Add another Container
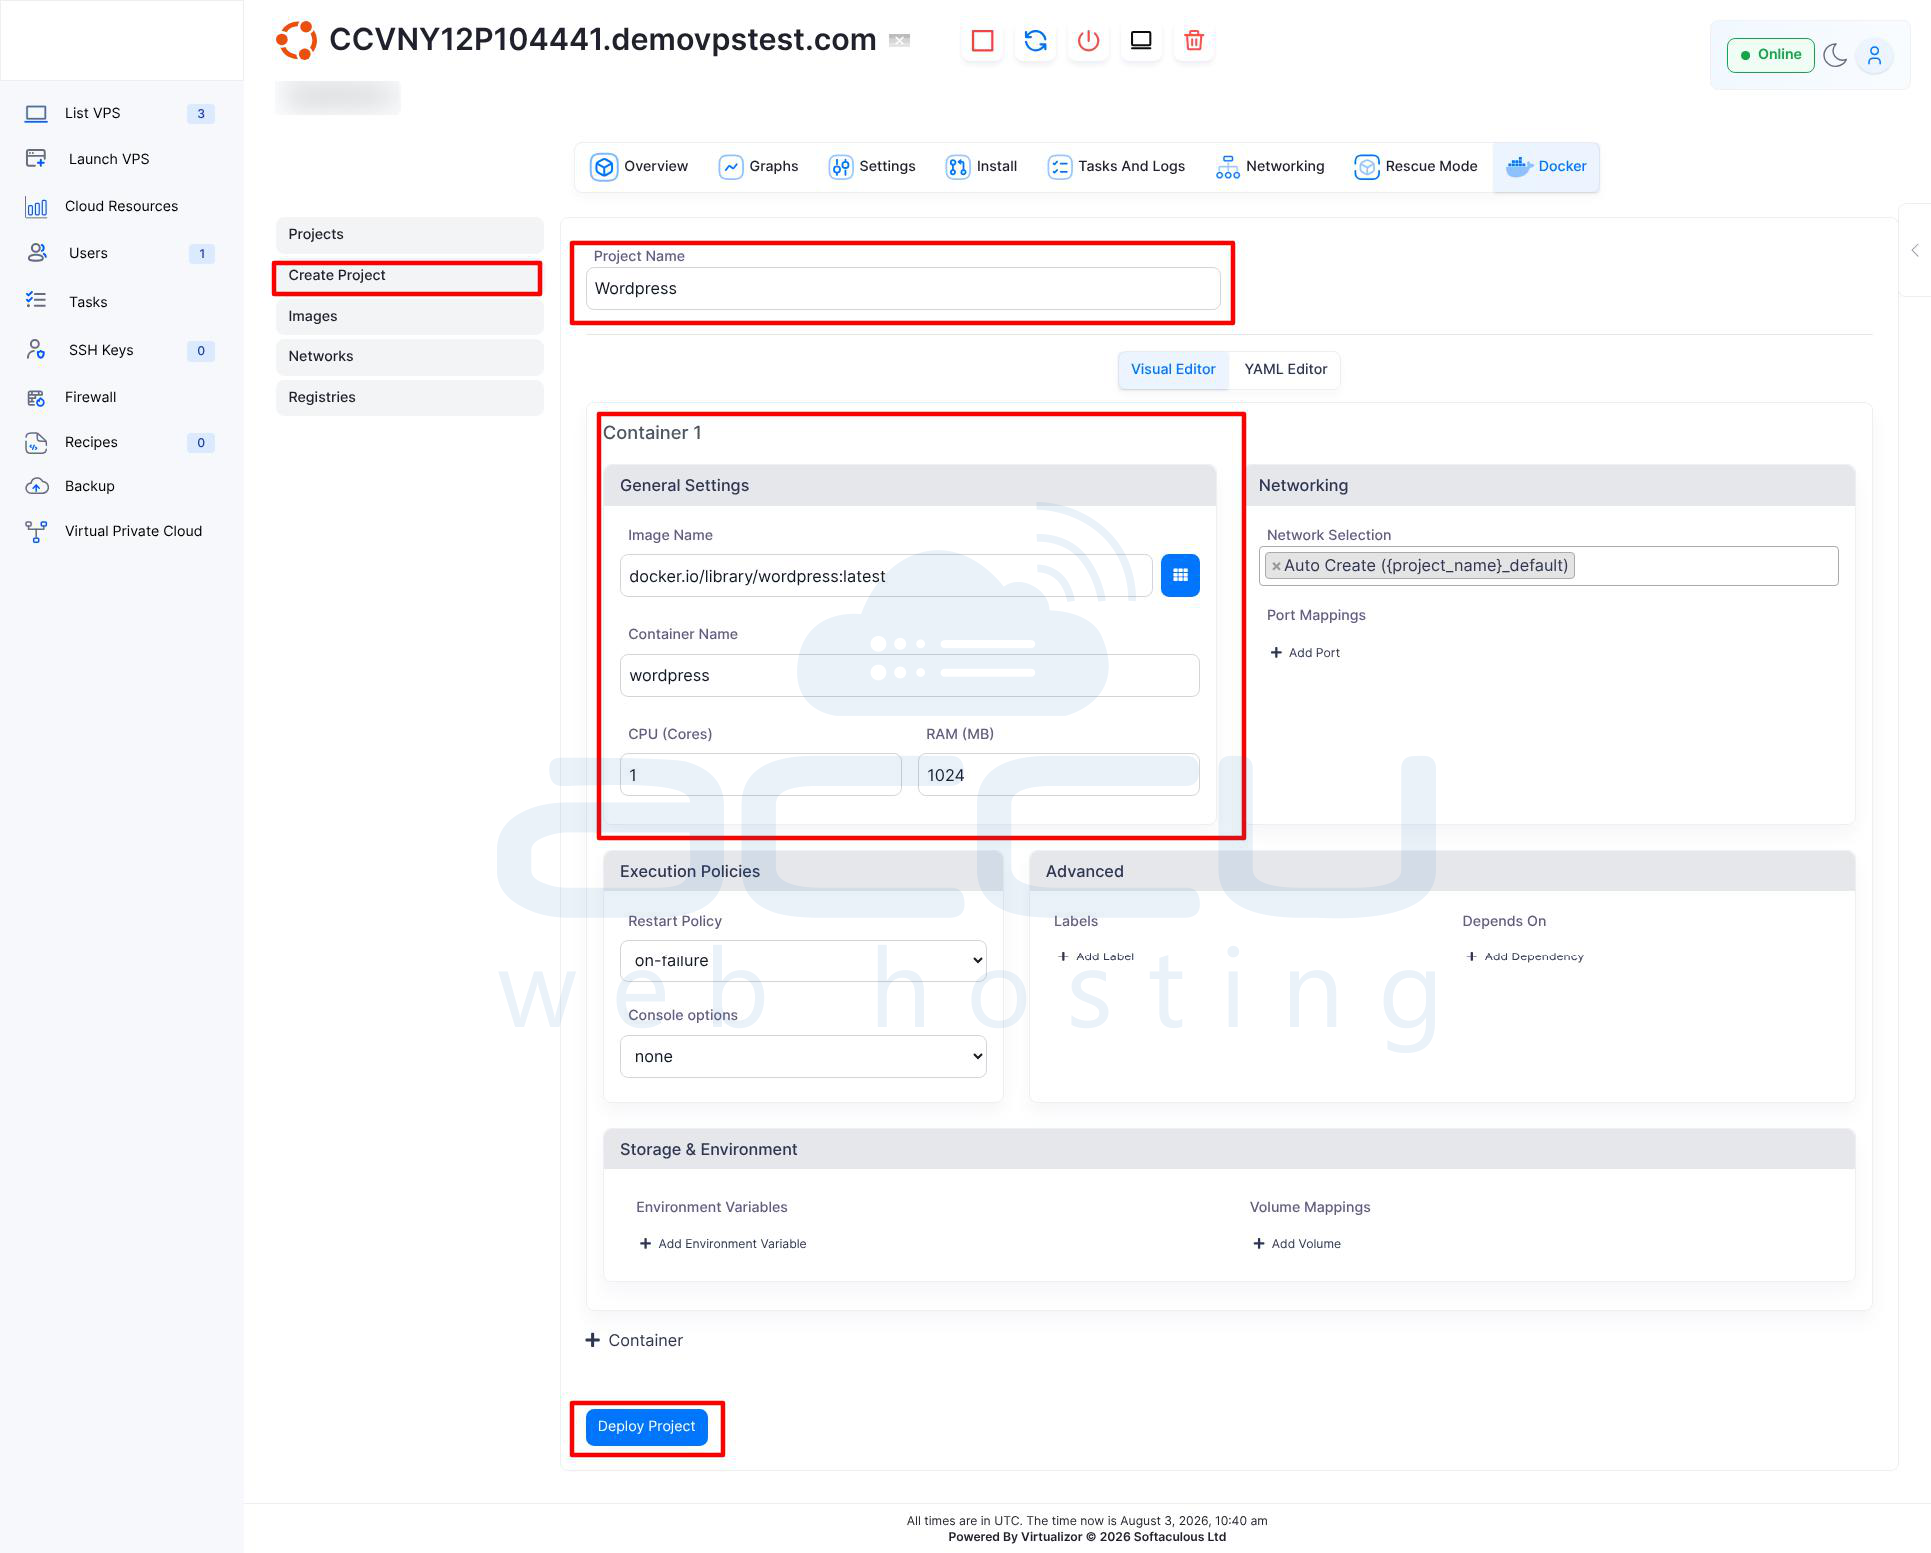 [634, 1341]
